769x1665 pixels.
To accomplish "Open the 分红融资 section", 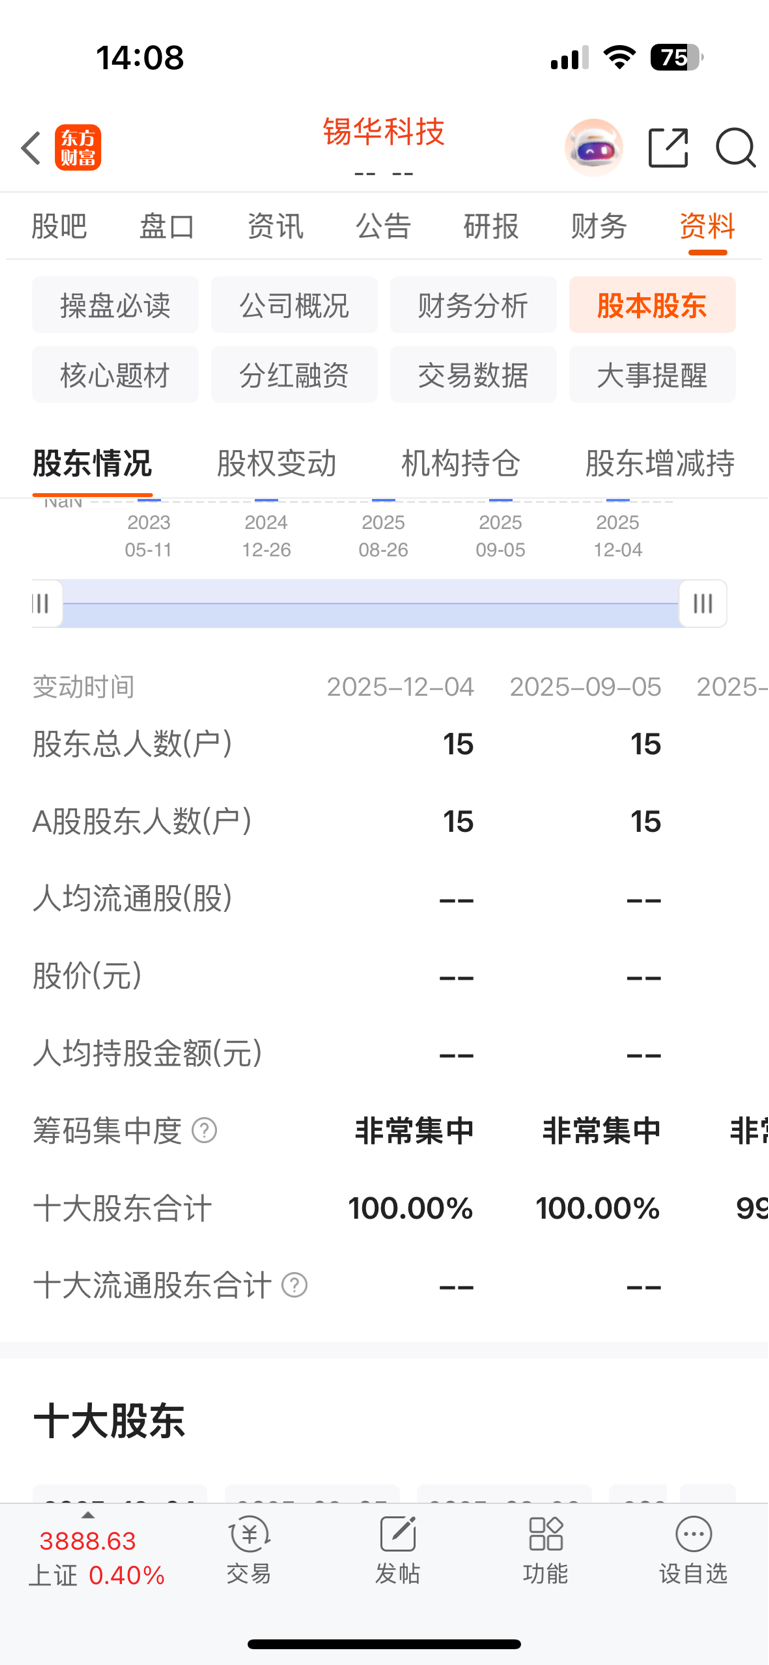I will (294, 375).
